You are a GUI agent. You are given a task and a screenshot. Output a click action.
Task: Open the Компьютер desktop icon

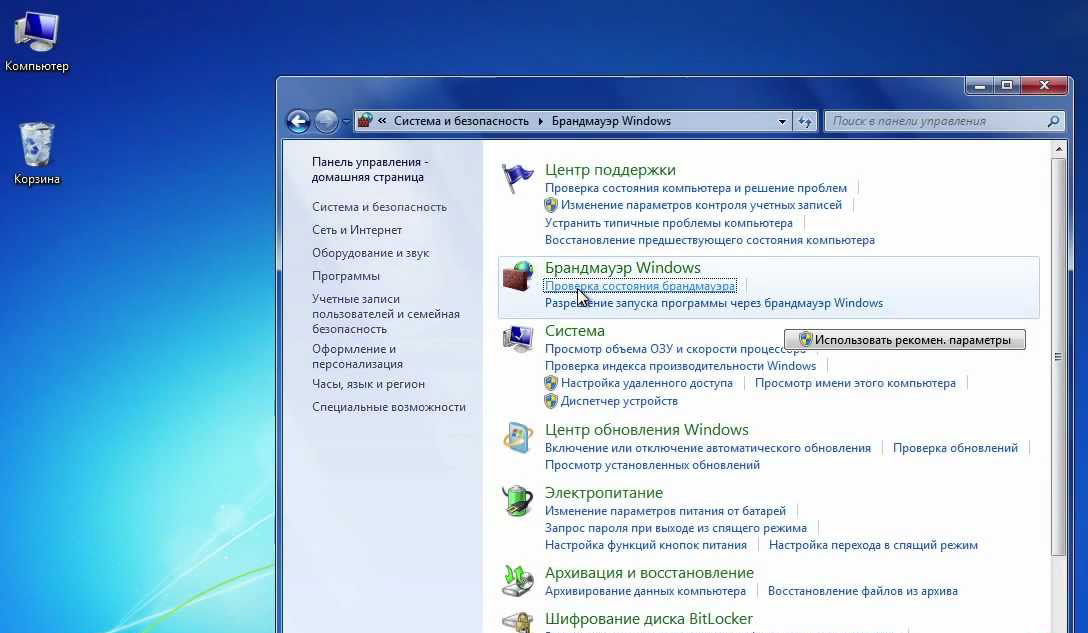37,41
